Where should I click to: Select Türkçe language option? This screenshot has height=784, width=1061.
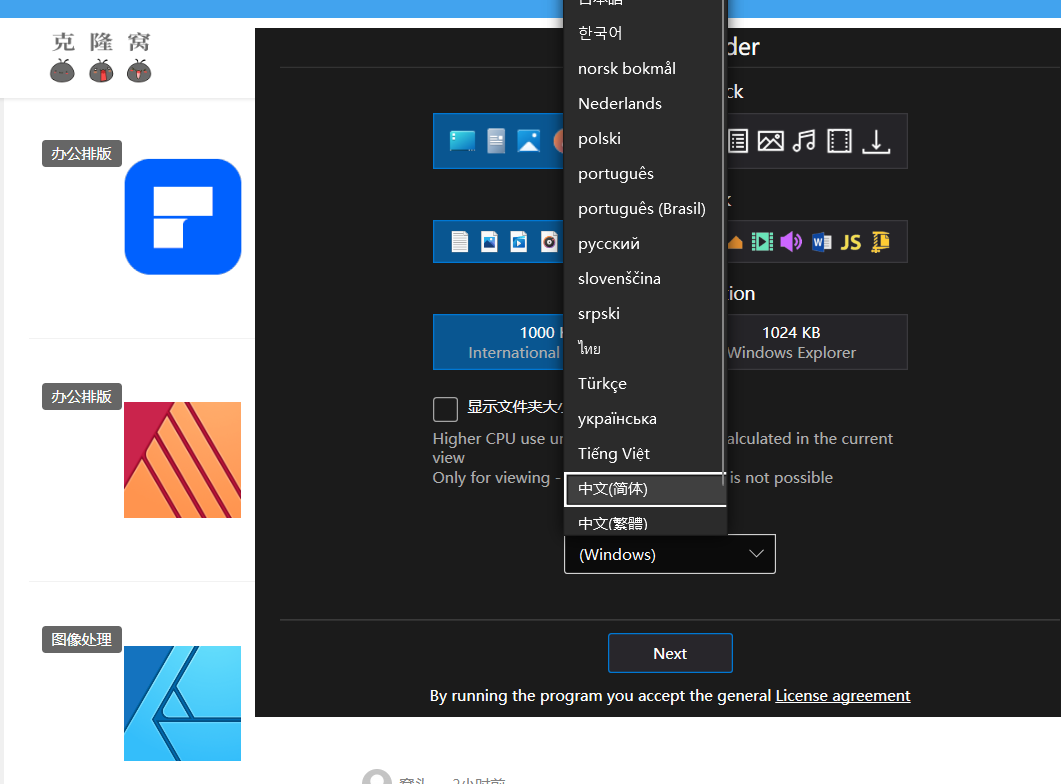[x=644, y=384]
